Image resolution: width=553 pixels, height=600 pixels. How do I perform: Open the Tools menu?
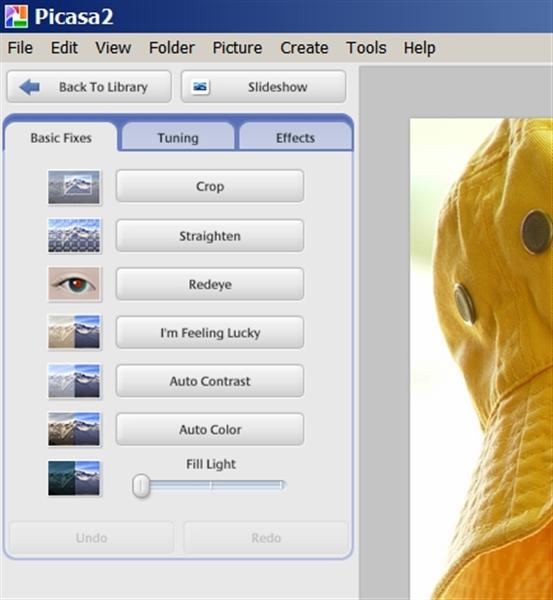click(x=366, y=48)
